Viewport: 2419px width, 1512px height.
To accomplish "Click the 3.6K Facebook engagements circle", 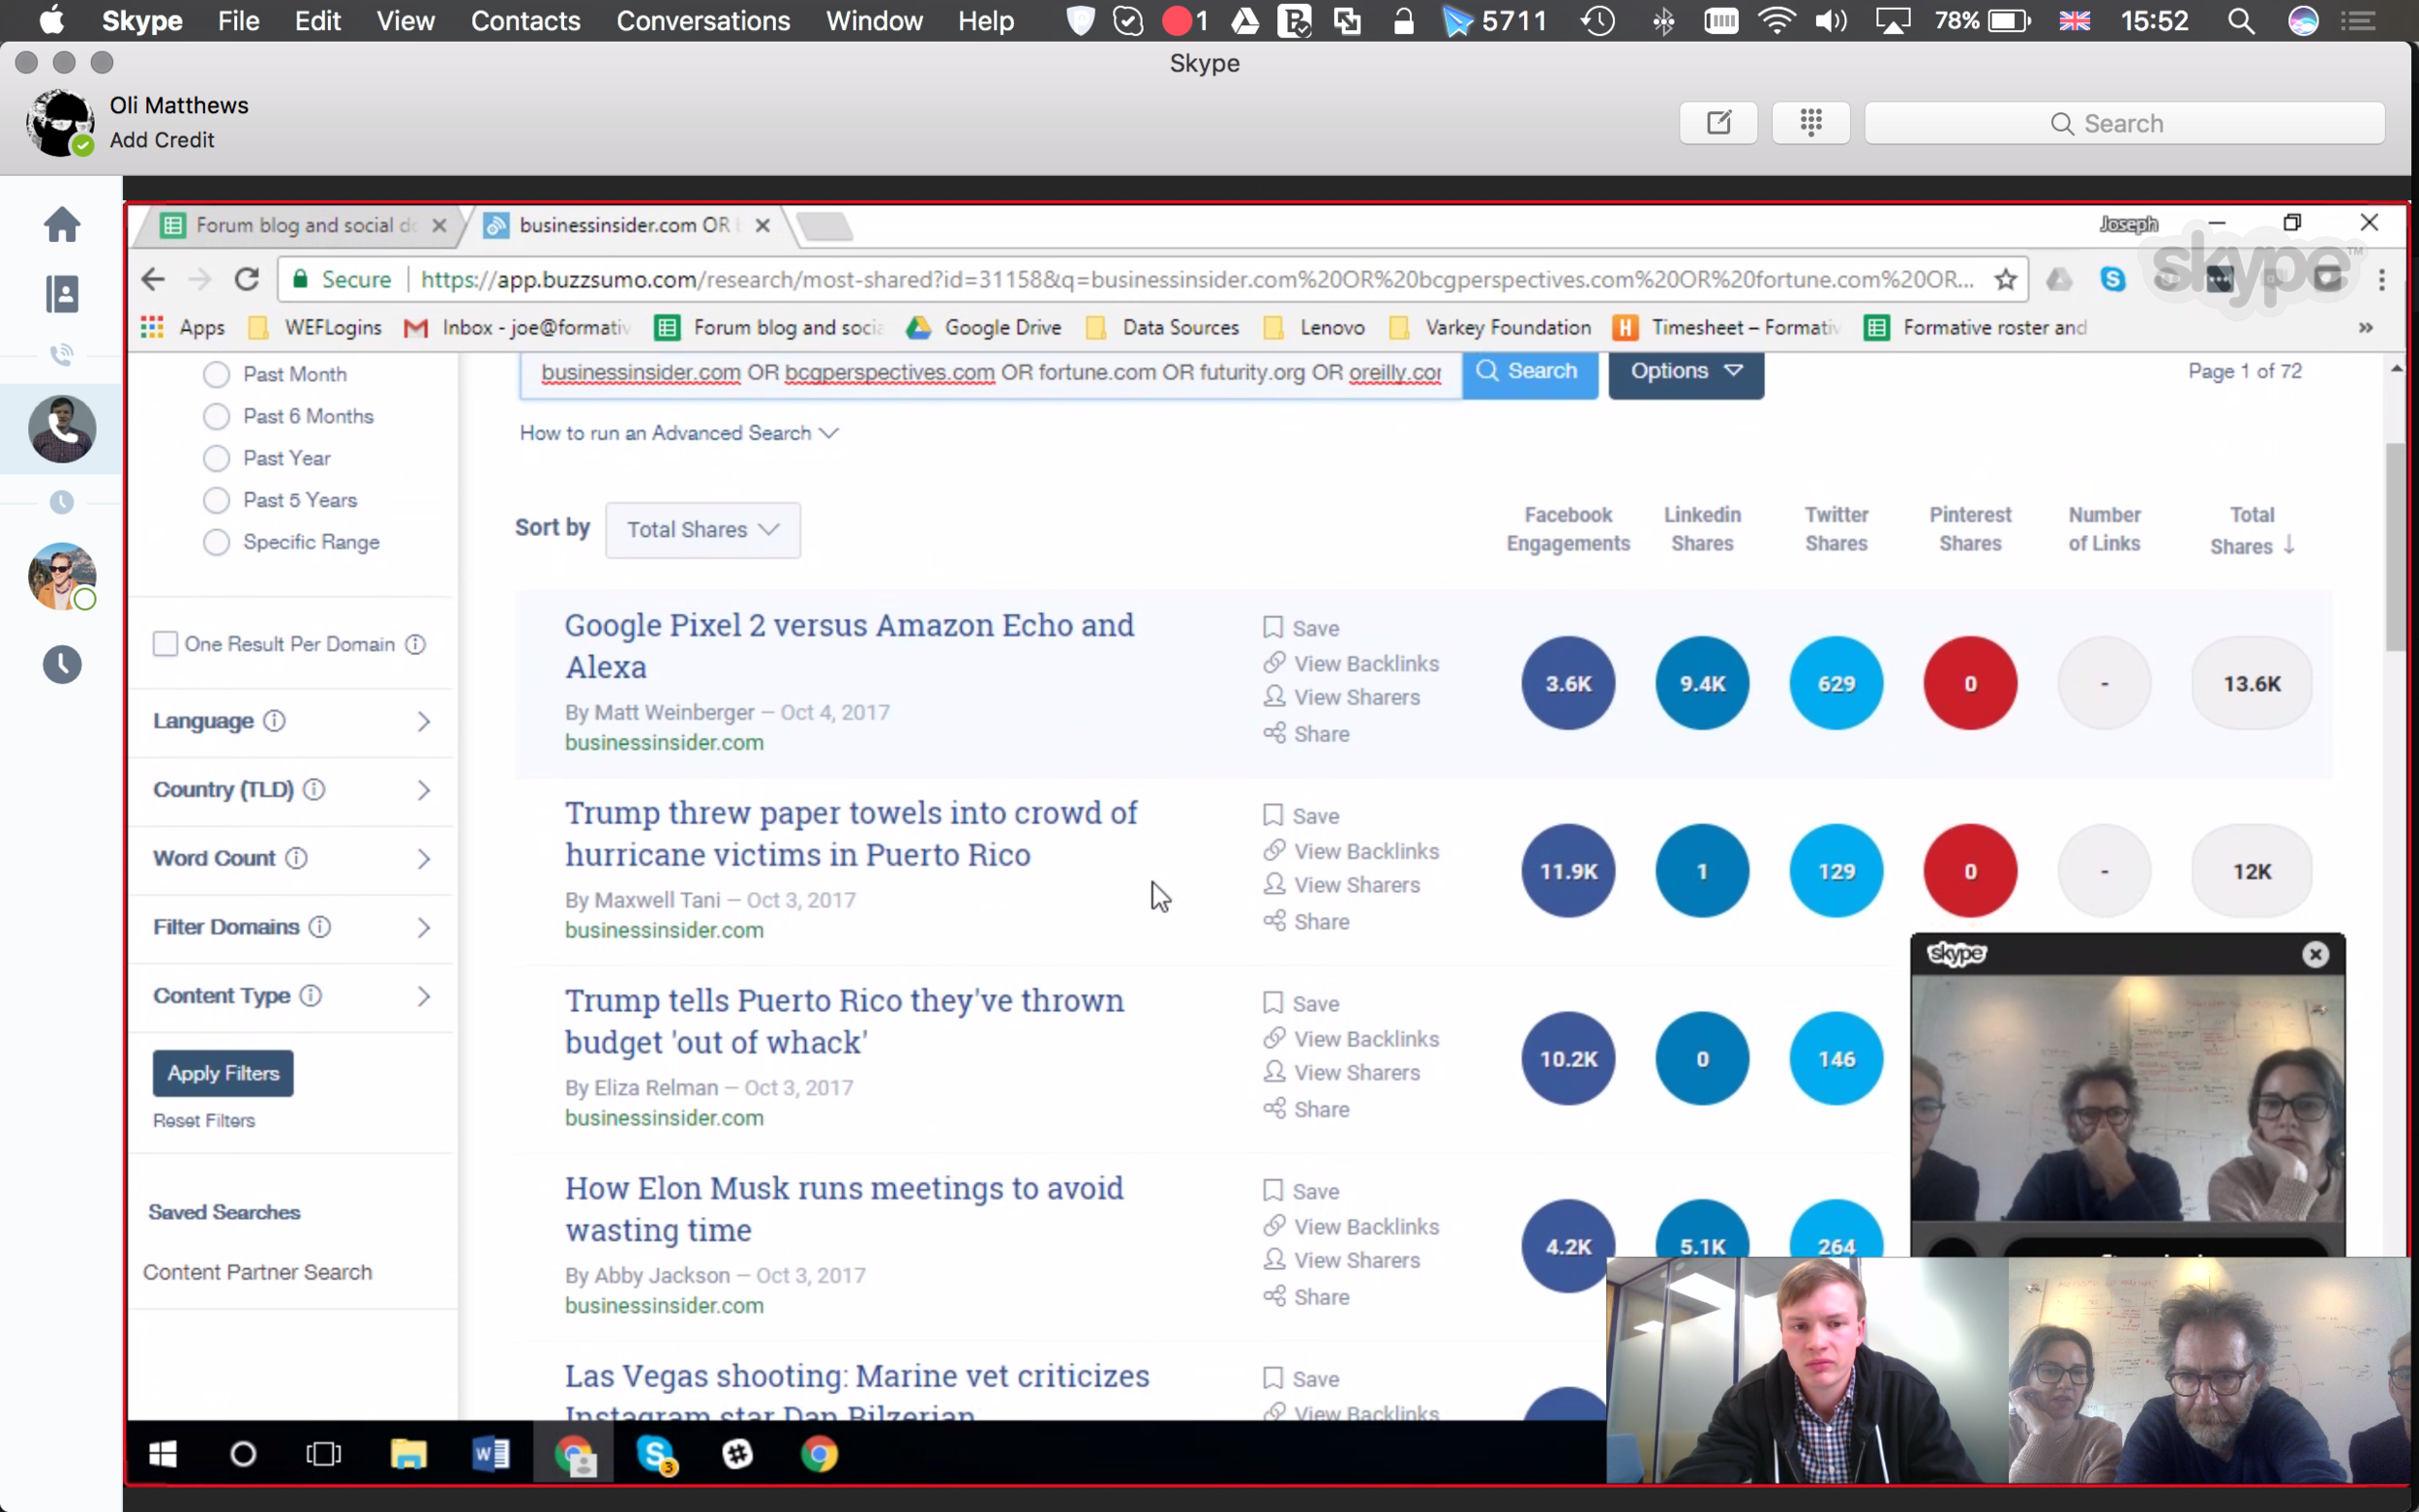I will pos(1568,684).
